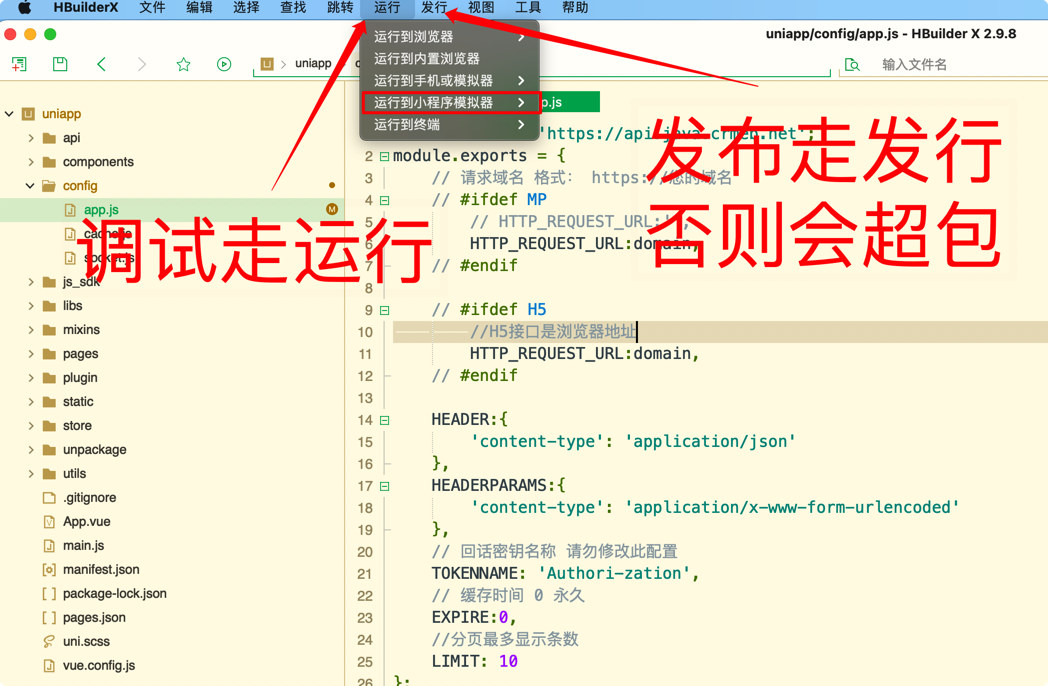Click the bookmark star icon
Viewport: 1048px width, 686px height.
click(183, 64)
